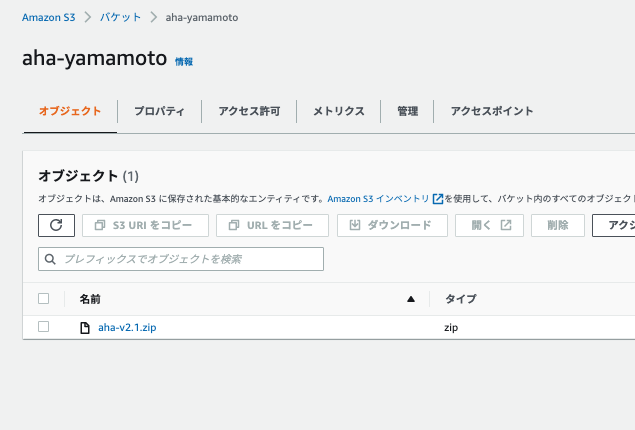Open the Amazon S3 インベントリ link
The width and height of the screenshot is (635, 430).
(x=378, y=199)
